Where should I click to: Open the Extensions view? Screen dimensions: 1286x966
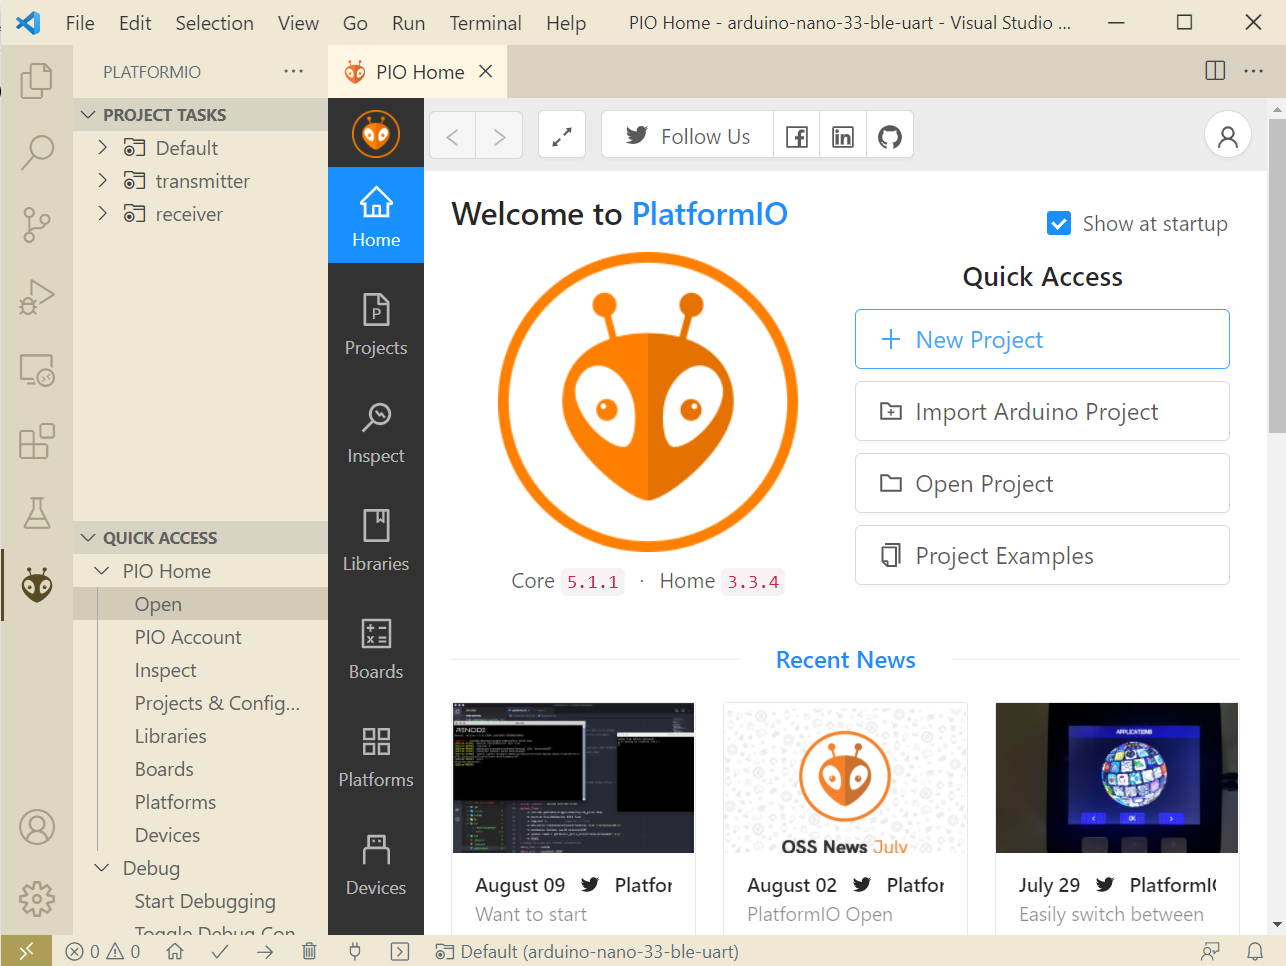click(37, 441)
